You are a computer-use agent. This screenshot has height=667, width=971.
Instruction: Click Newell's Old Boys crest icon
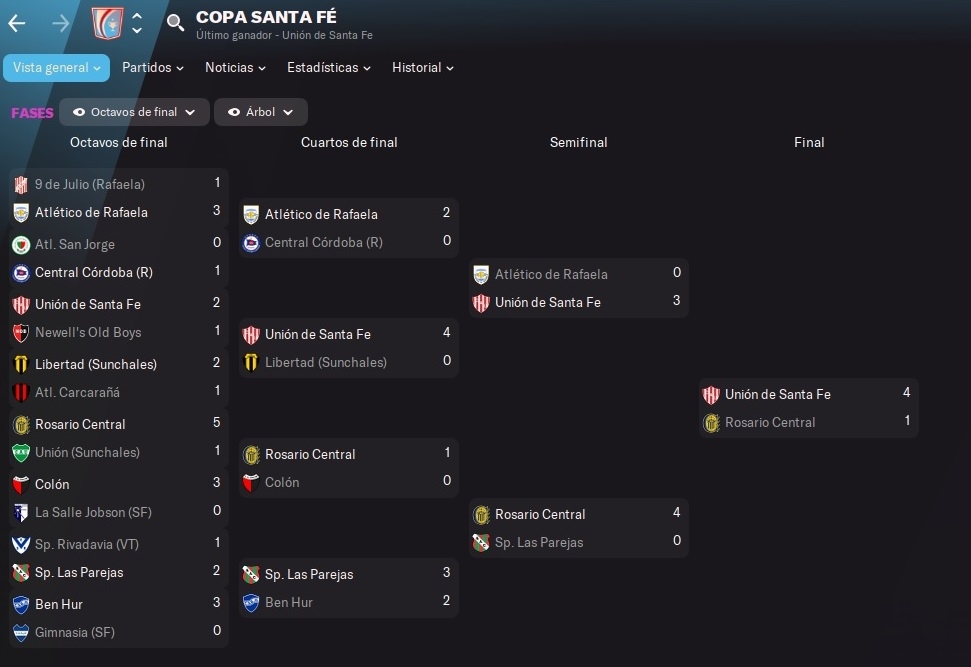(21, 333)
